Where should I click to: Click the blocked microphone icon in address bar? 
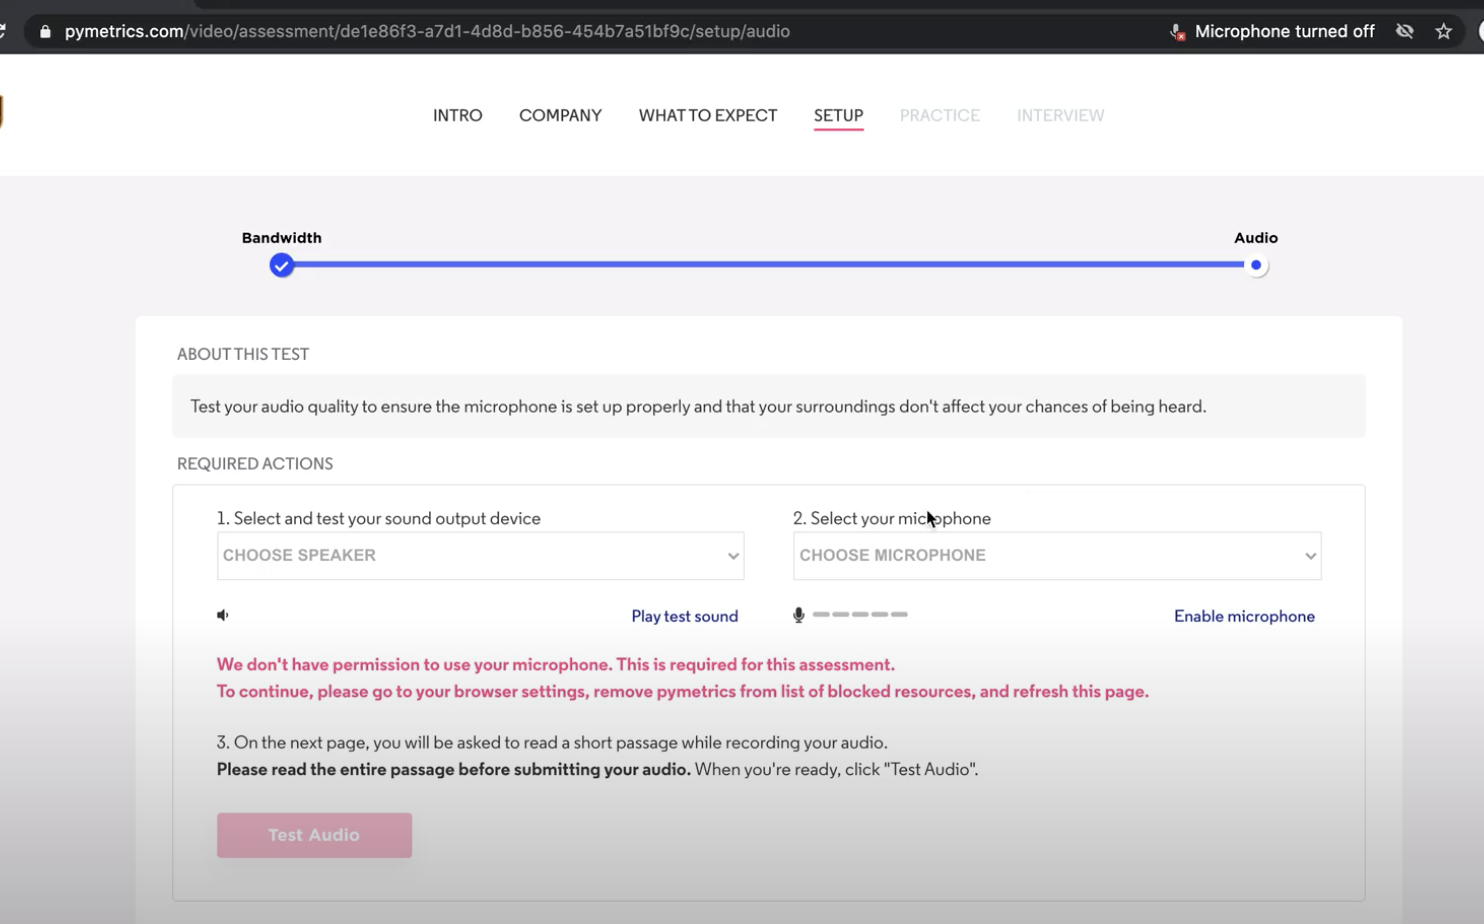click(1177, 32)
